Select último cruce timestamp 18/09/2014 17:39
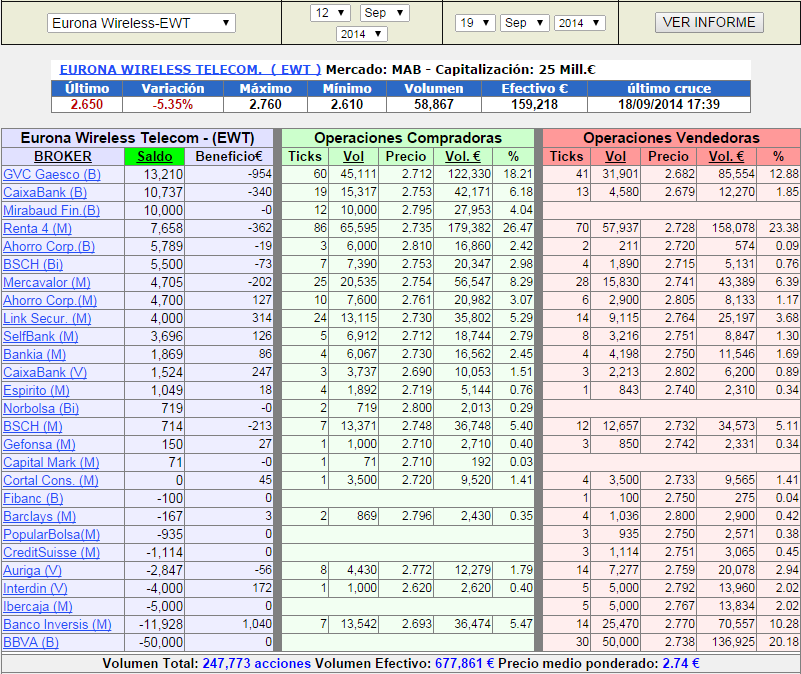801x674 pixels. pos(669,104)
